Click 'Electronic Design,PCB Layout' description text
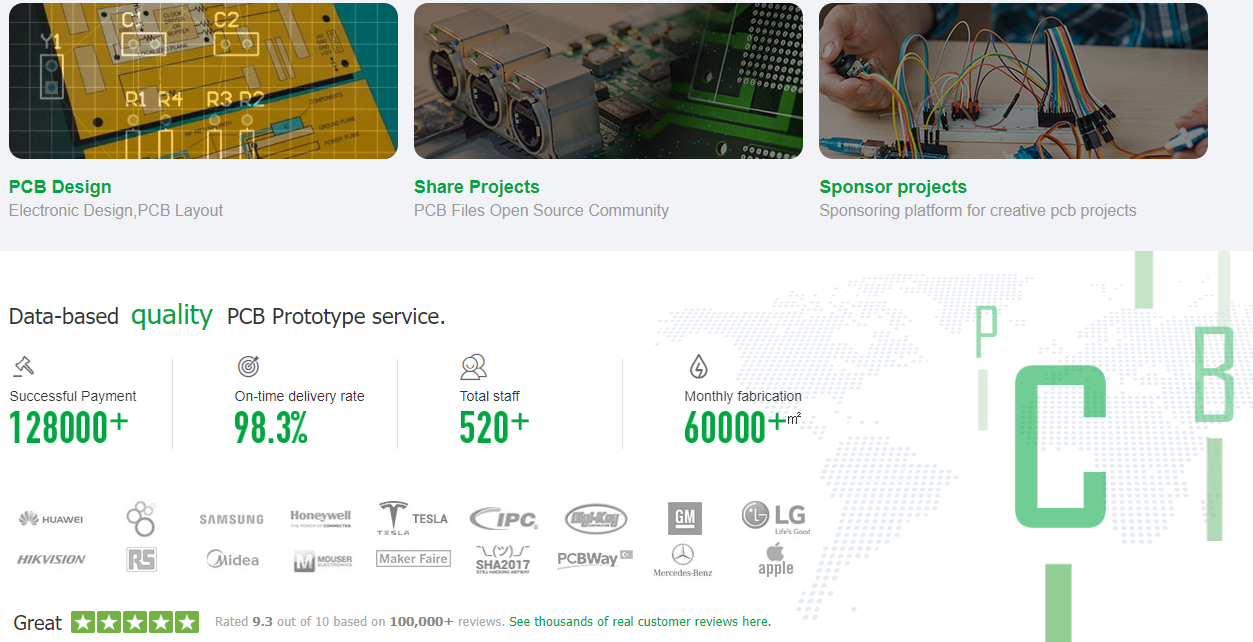1253x642 pixels. (116, 211)
